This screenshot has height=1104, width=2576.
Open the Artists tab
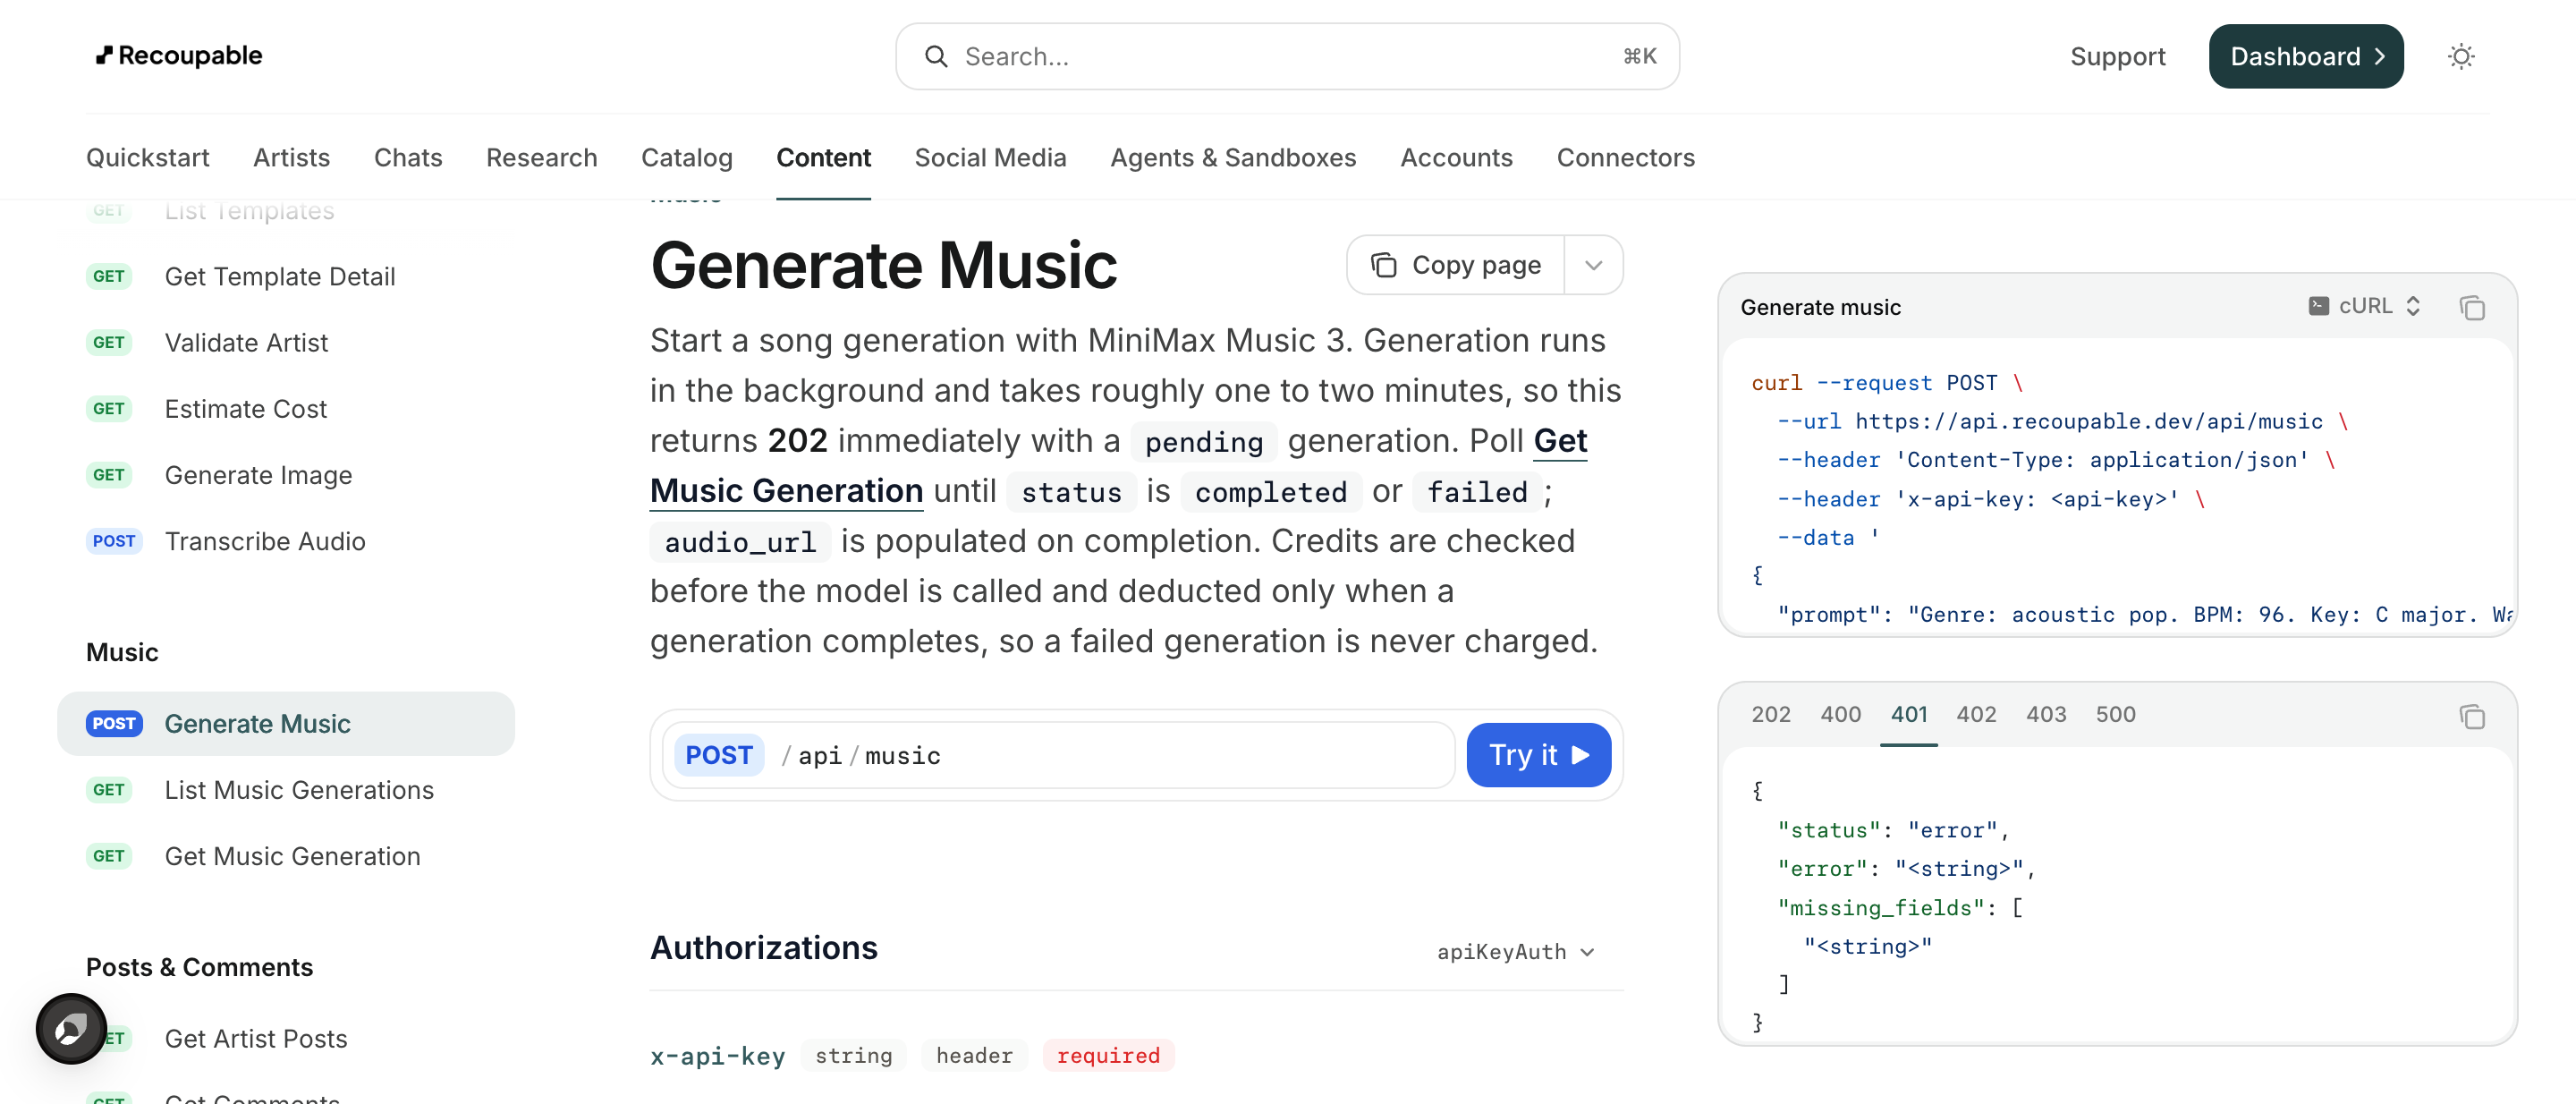pos(292,158)
